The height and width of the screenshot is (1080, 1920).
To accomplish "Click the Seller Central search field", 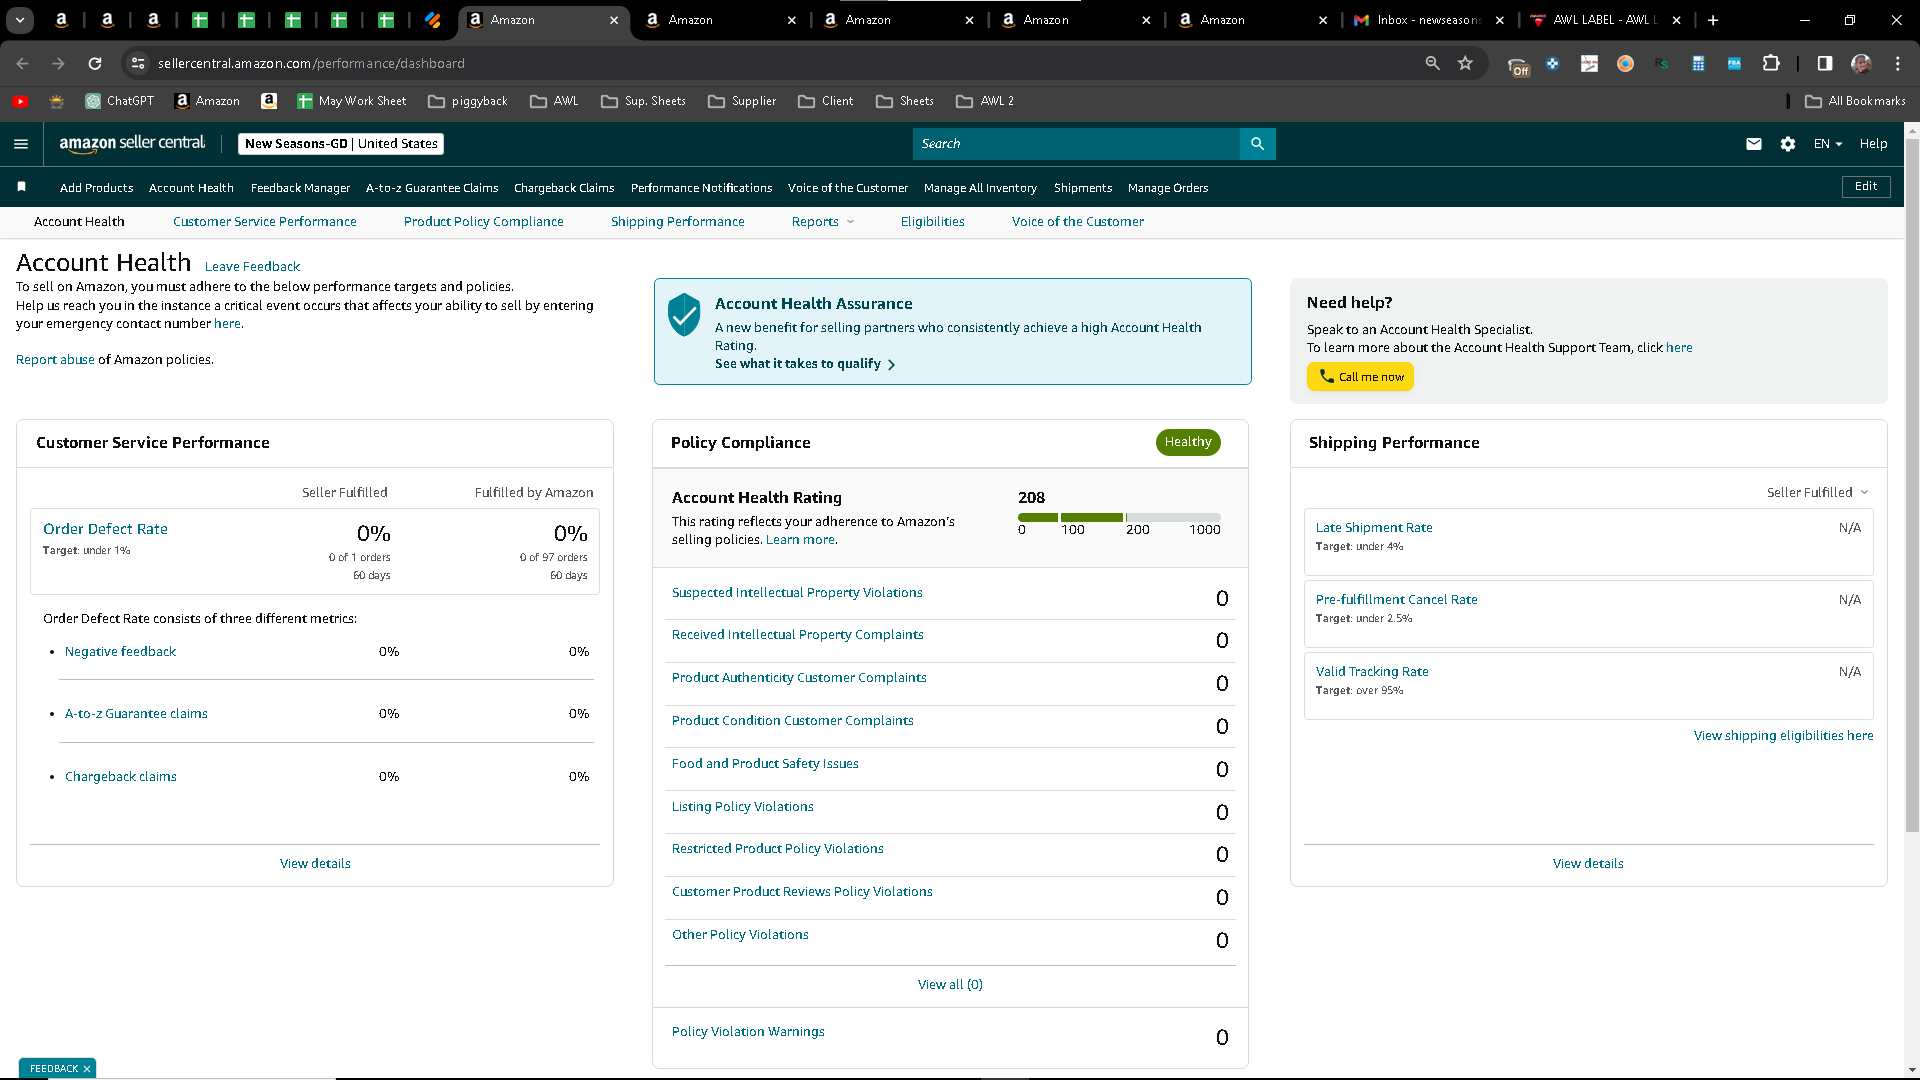I will (x=1076, y=144).
